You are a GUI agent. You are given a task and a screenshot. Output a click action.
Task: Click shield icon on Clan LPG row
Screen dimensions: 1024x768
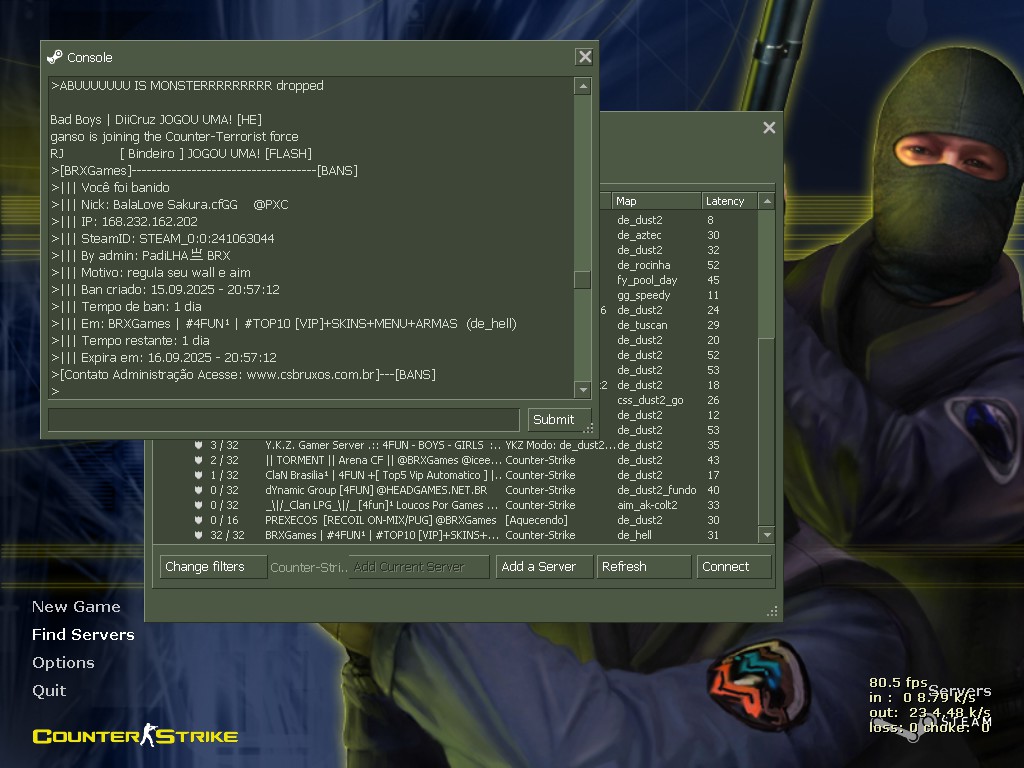pyautogui.click(x=199, y=505)
